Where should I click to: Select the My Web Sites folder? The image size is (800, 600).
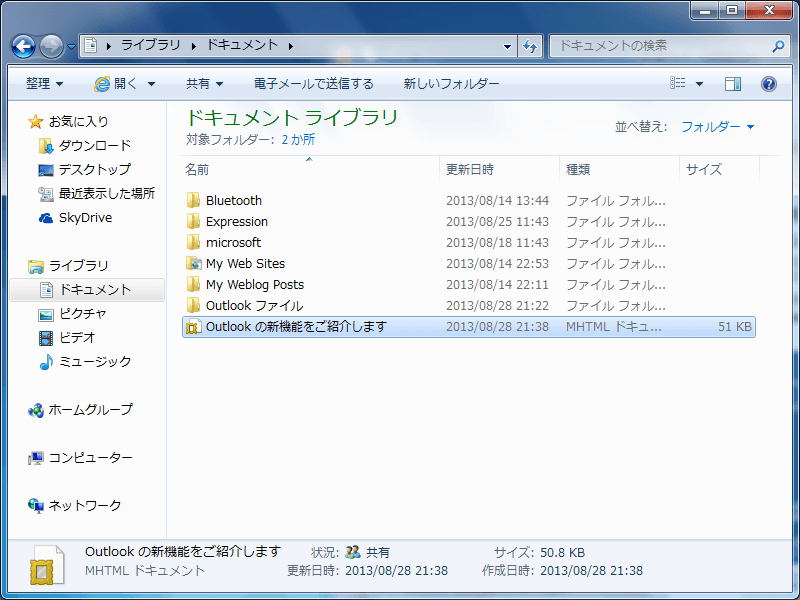[245, 264]
